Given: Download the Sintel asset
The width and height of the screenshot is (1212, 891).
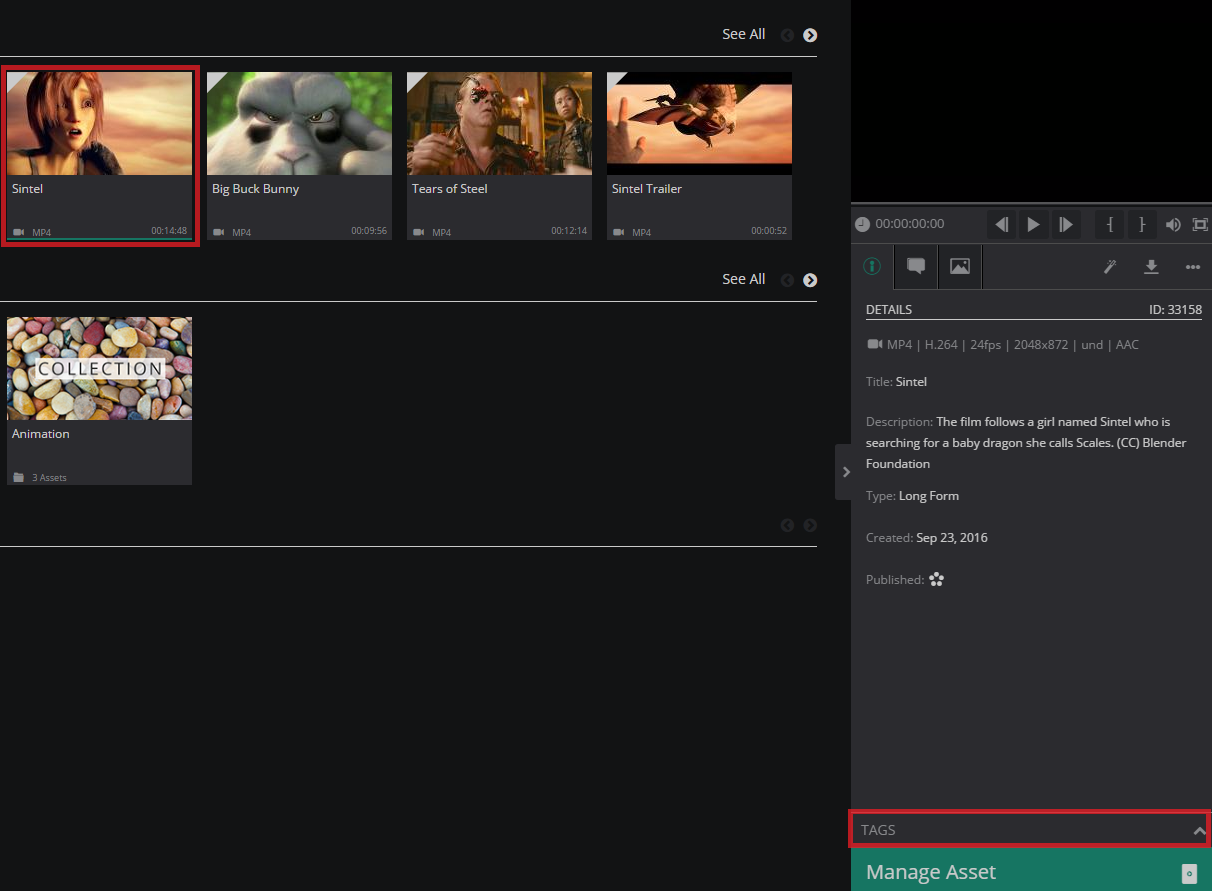Looking at the screenshot, I should coord(1151,267).
